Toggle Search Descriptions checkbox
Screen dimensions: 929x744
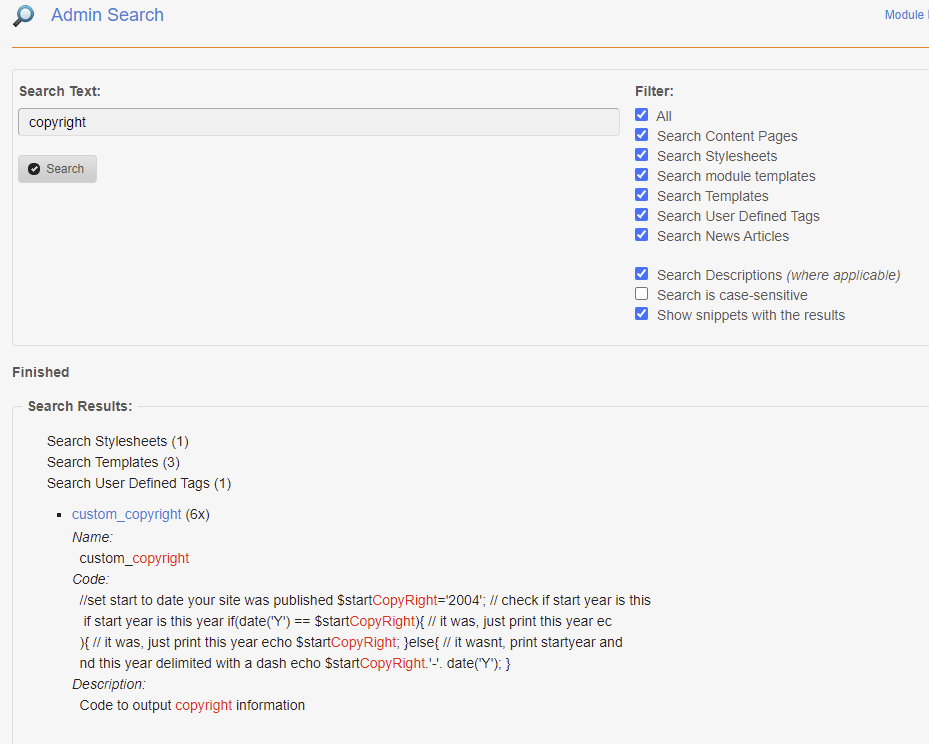tap(642, 274)
